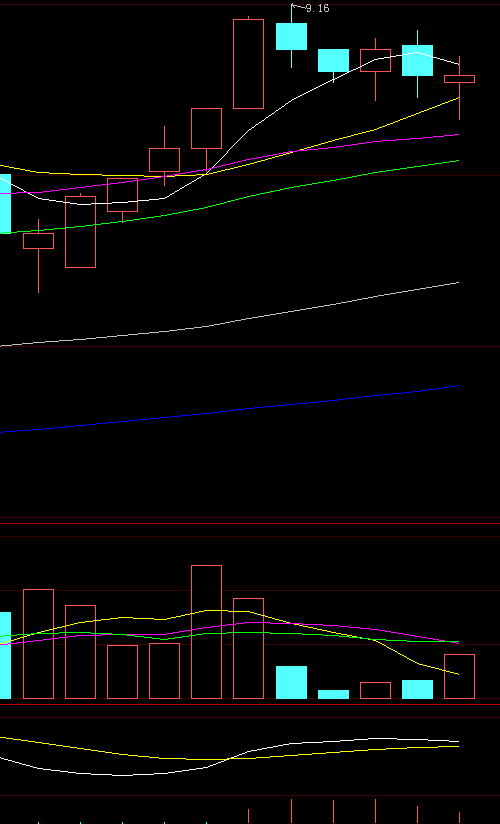Click the largest solid cyan volume bar
500x824 pixels.
point(291,682)
